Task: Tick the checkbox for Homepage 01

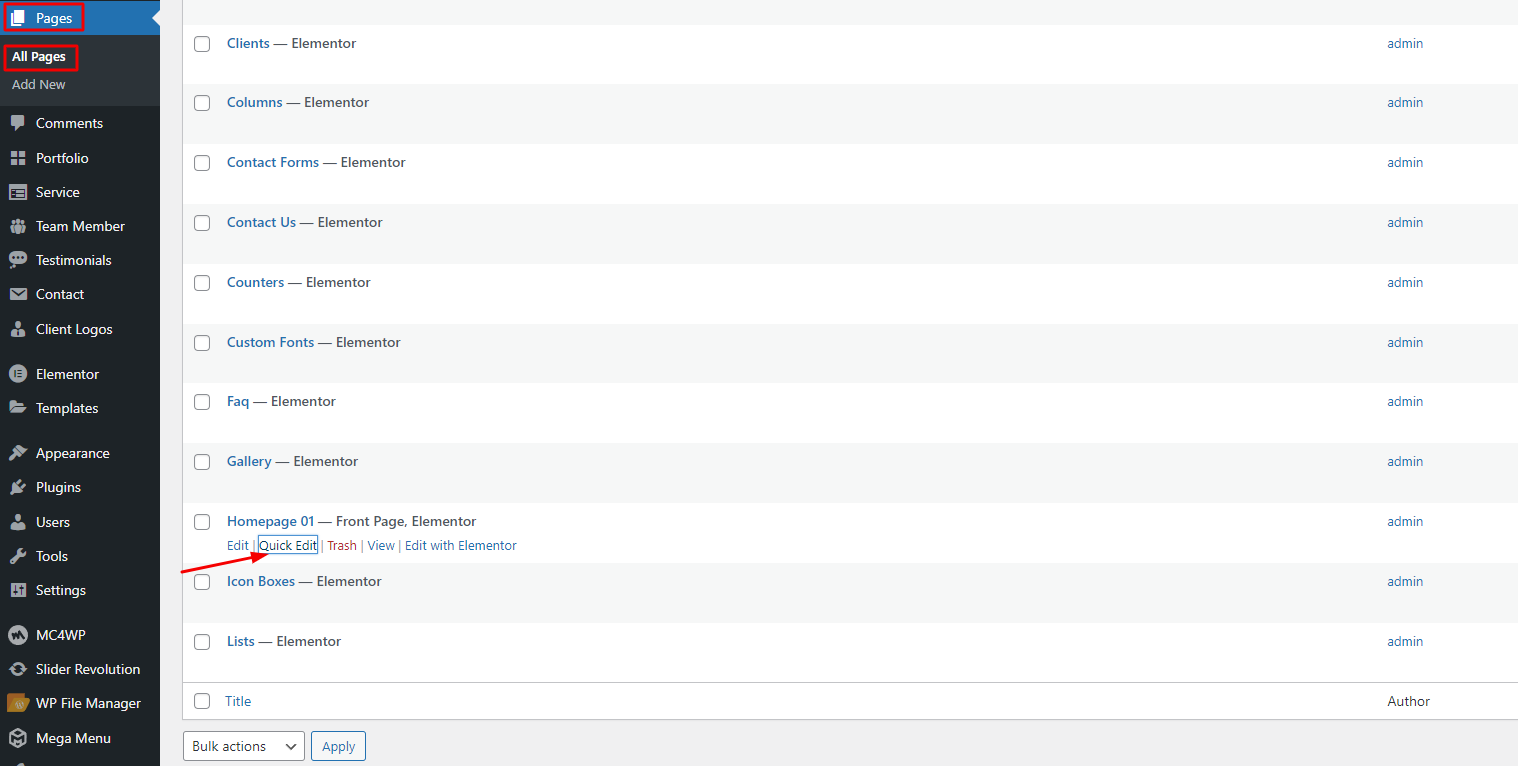Action: (x=202, y=522)
